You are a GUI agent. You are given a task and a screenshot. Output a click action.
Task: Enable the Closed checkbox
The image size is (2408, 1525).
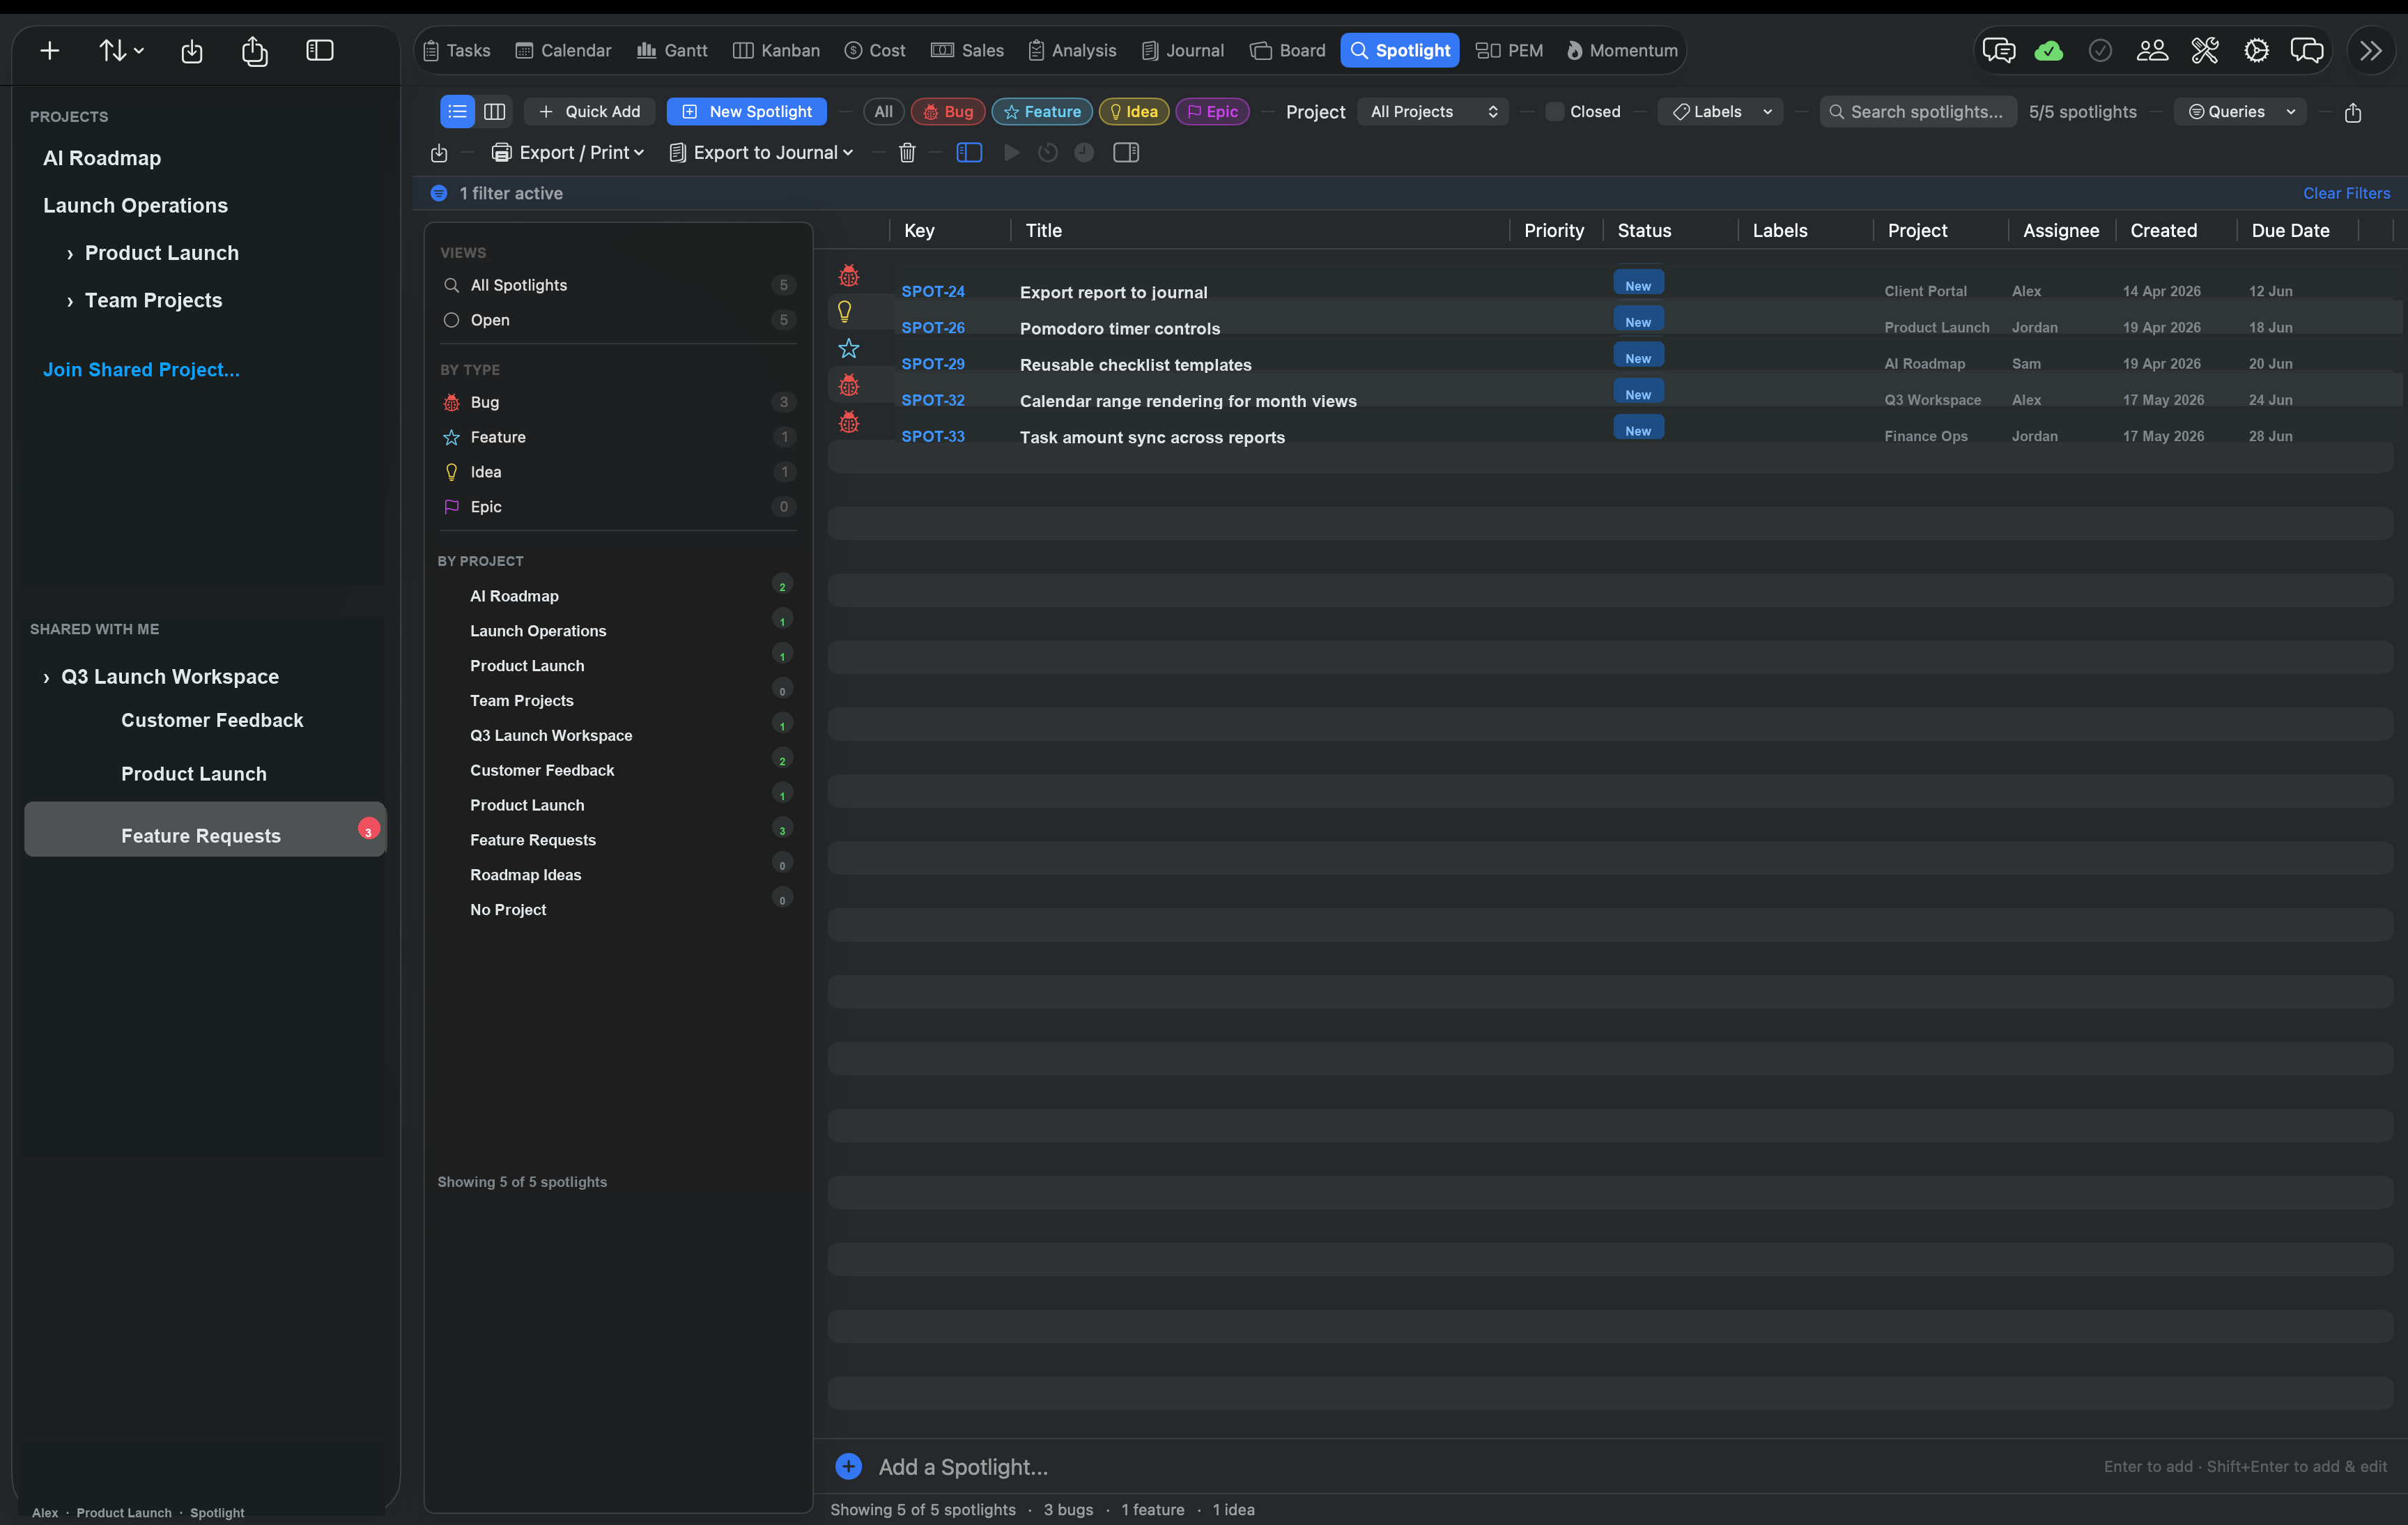click(x=1555, y=112)
